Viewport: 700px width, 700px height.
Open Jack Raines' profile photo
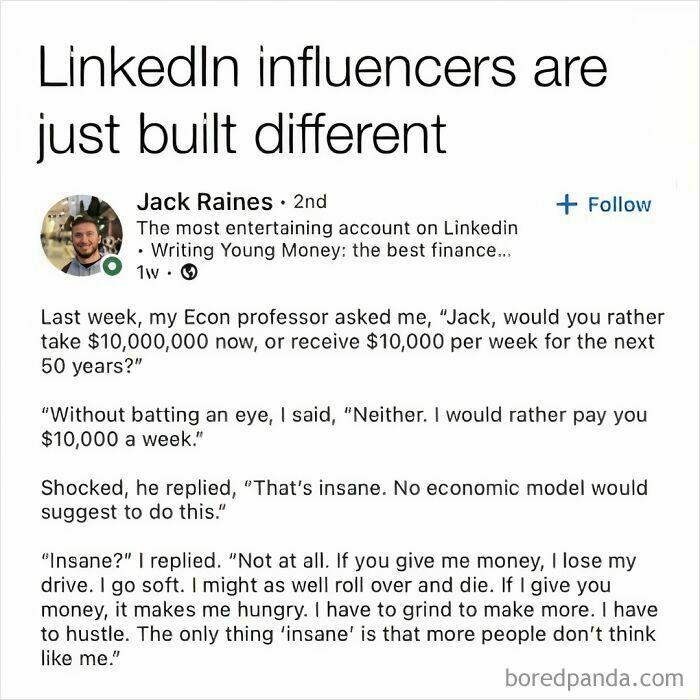coord(81,235)
